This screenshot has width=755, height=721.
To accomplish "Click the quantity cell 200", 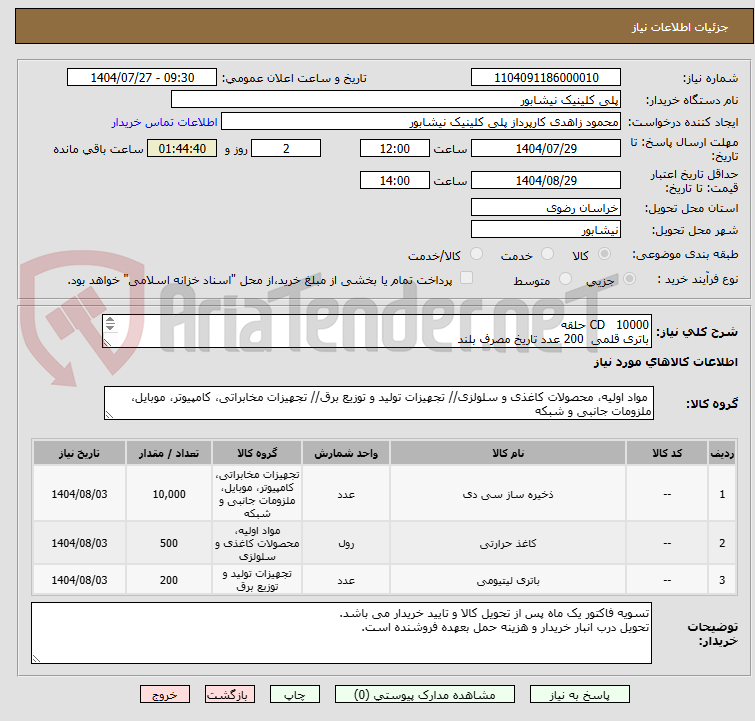I will tap(169, 580).
